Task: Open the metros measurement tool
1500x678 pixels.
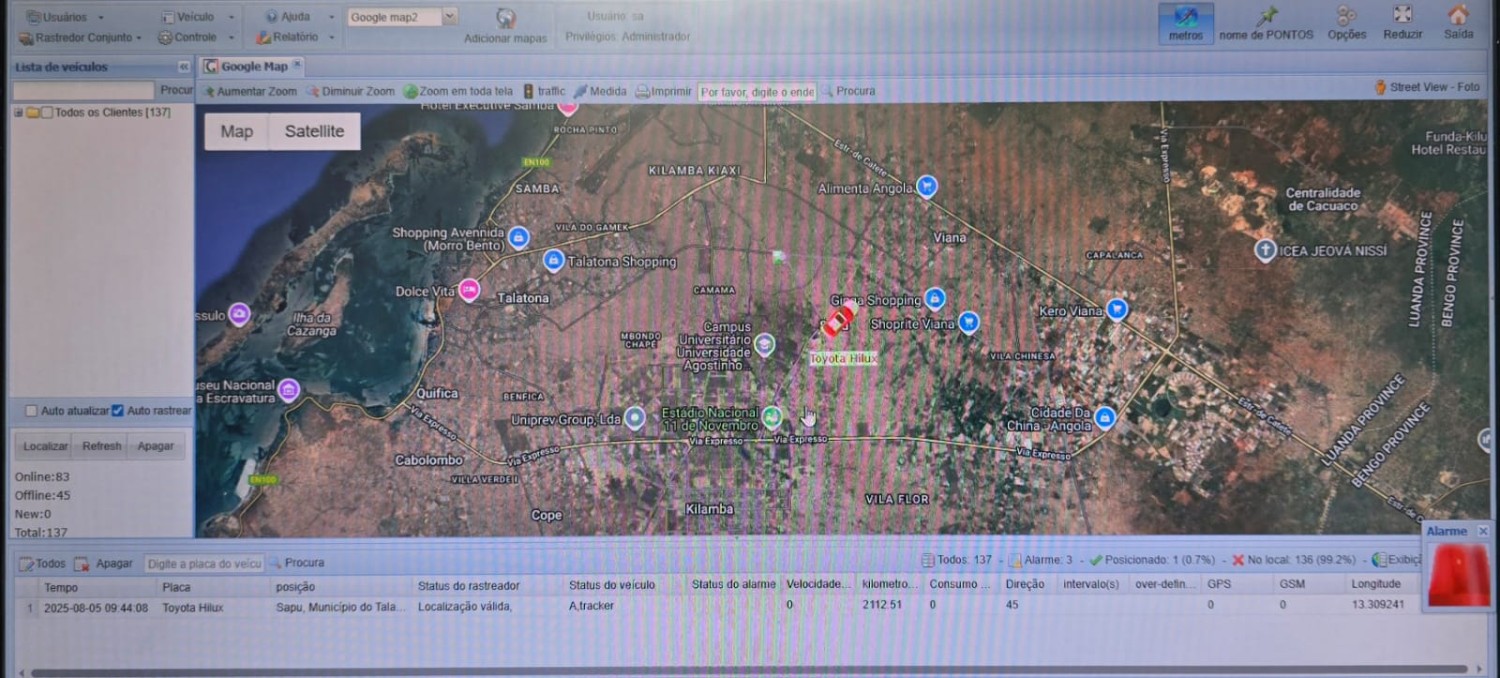Action: pyautogui.click(x=1186, y=18)
